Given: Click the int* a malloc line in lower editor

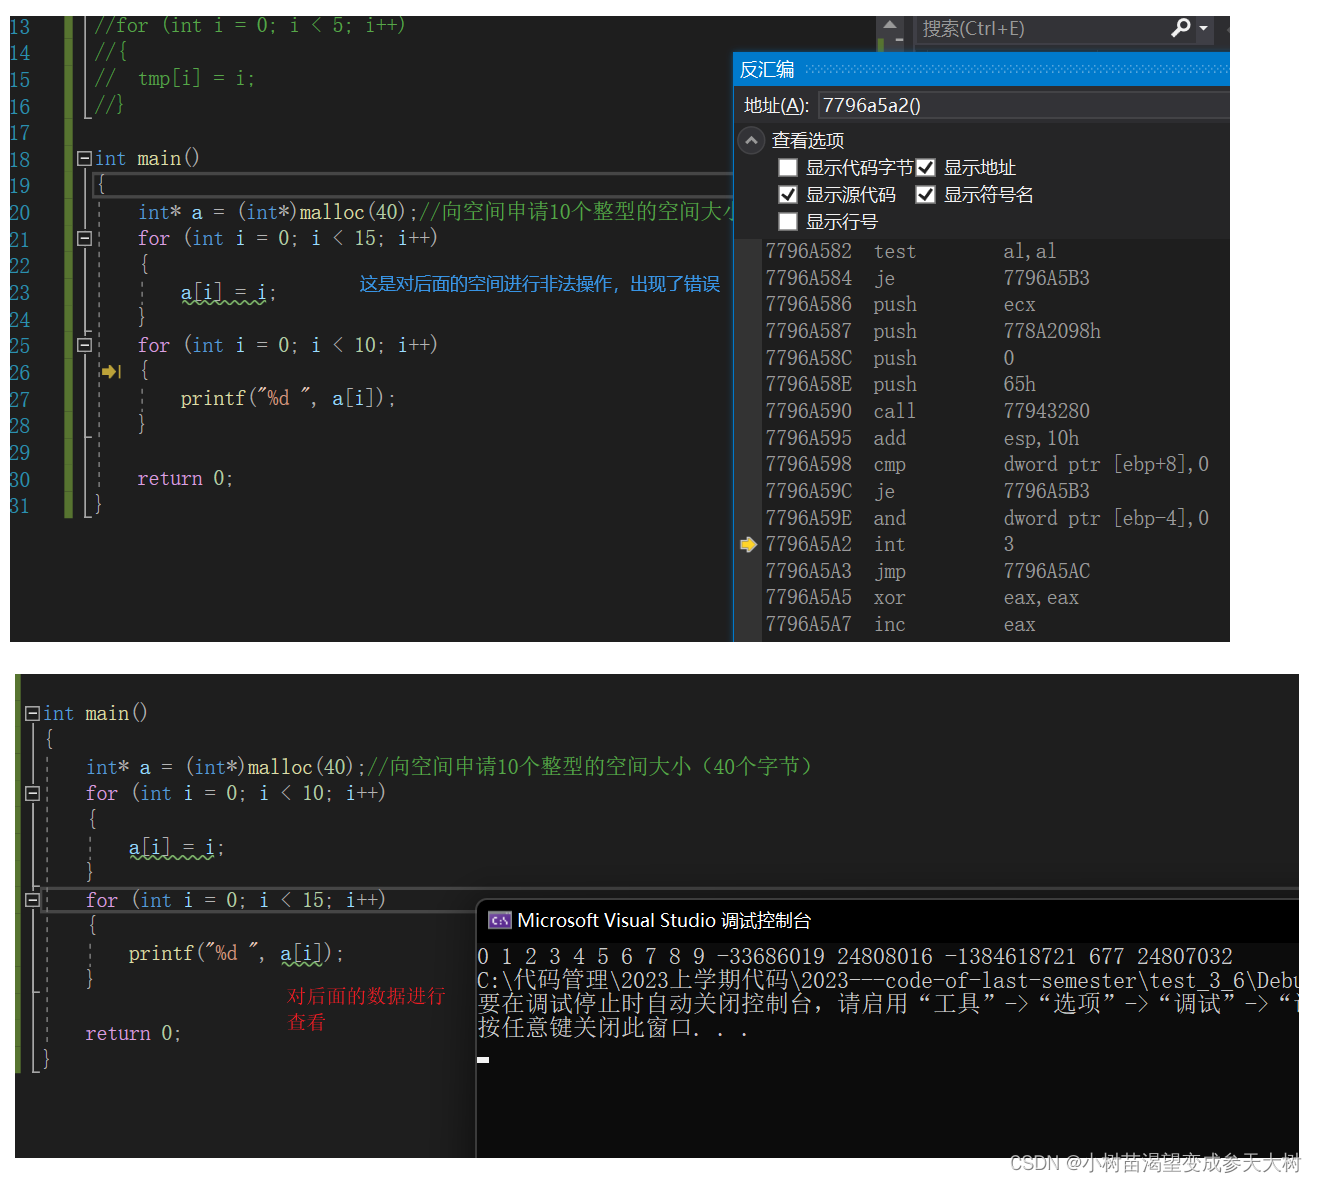Looking at the screenshot, I should (450, 767).
